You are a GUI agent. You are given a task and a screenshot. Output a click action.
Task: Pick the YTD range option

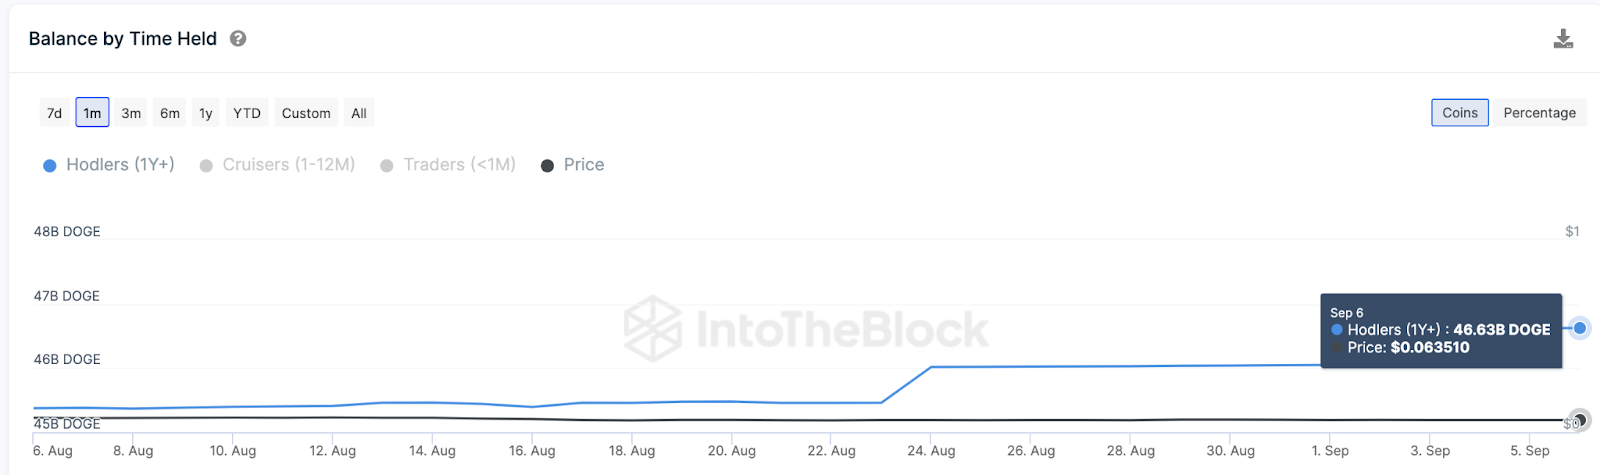[247, 113]
